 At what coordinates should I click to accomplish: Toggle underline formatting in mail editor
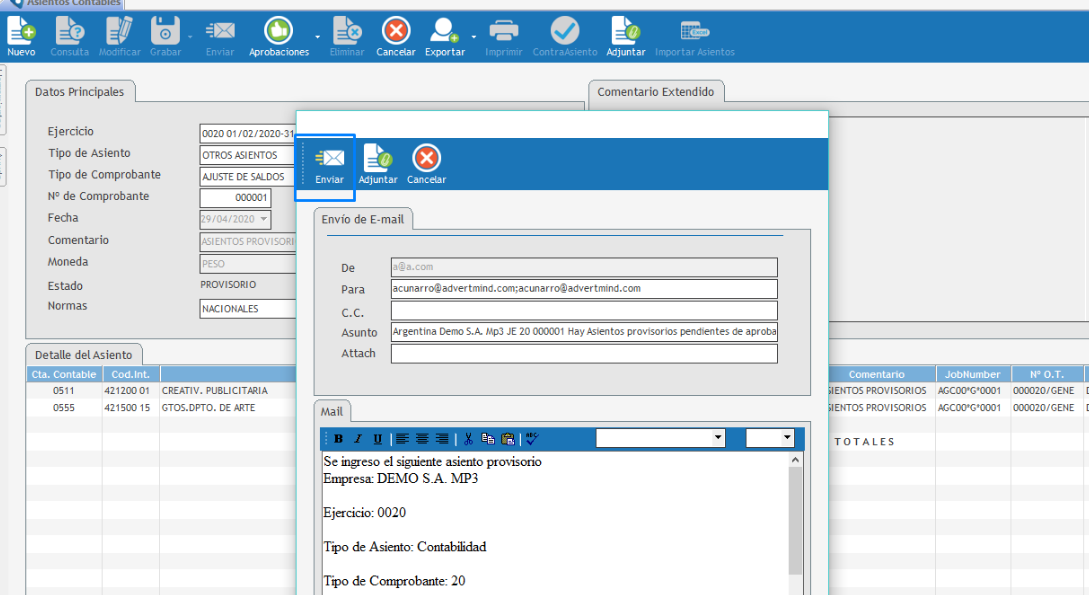(x=377, y=438)
